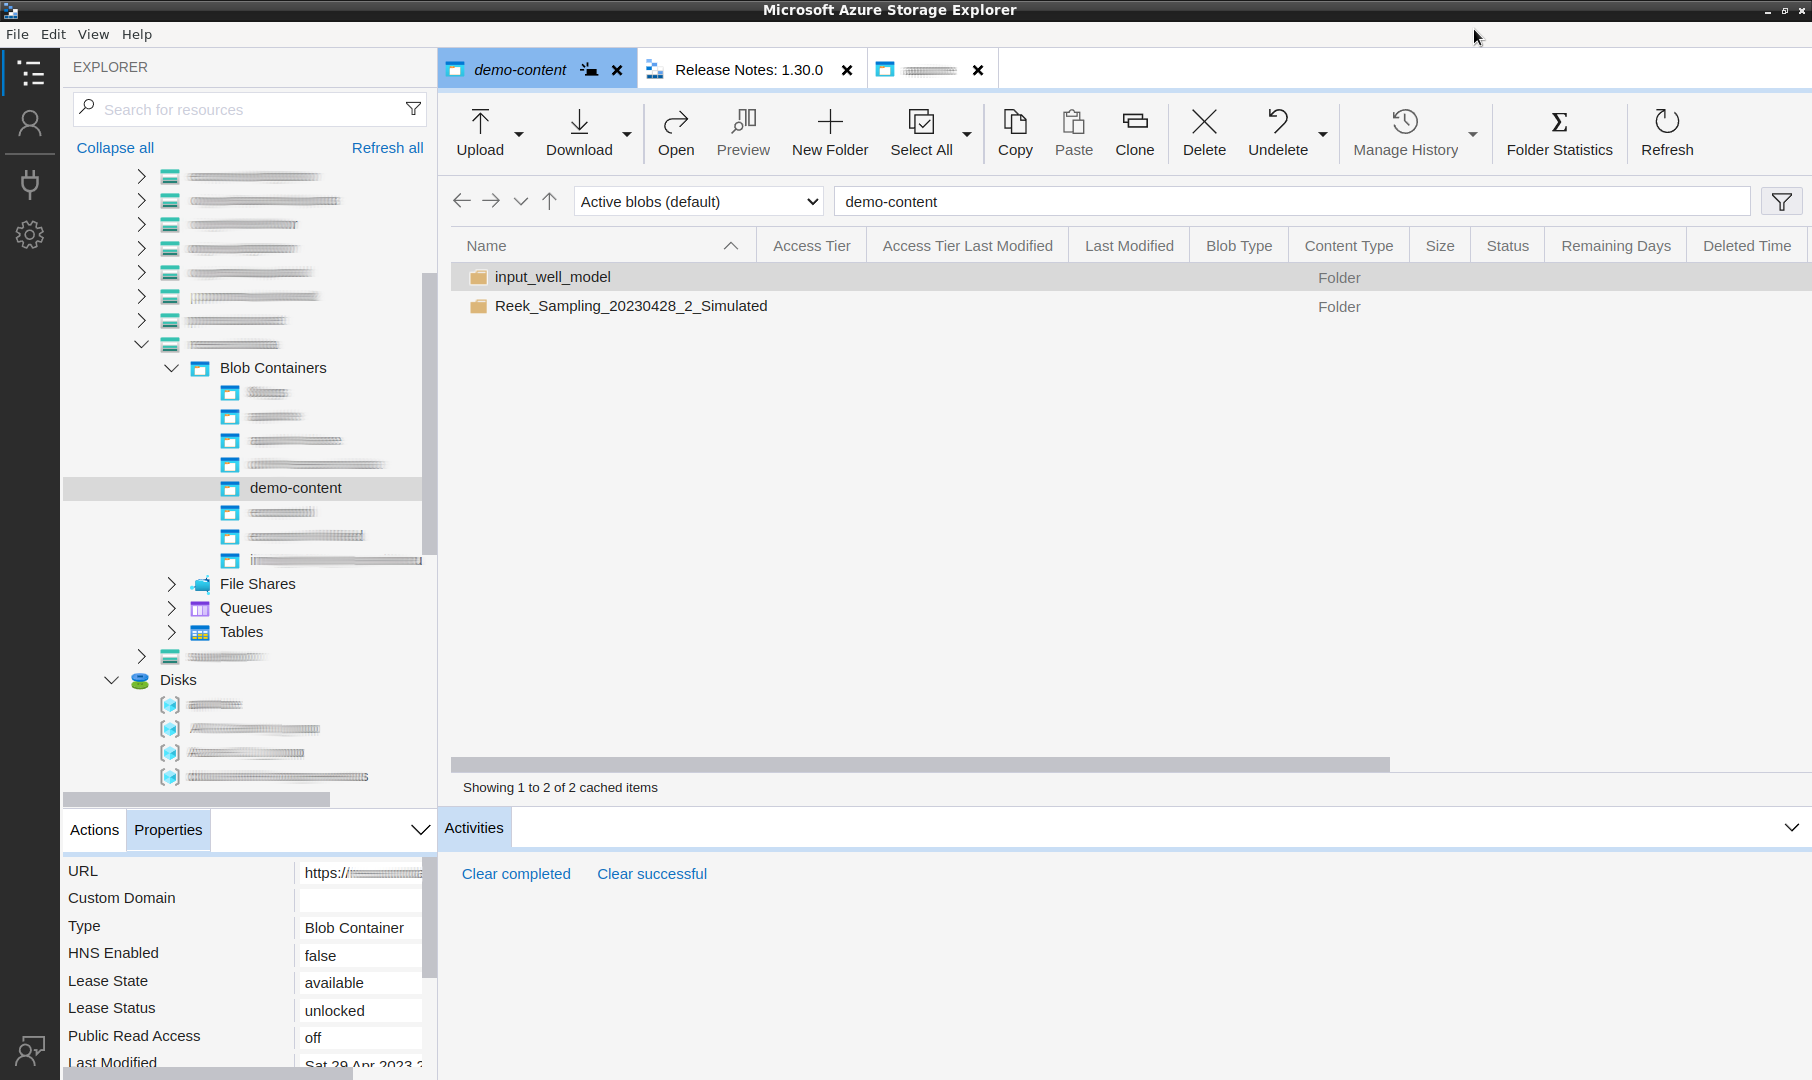Click the Select All toolbar button
This screenshot has height=1080, width=1812.
pos(921,133)
